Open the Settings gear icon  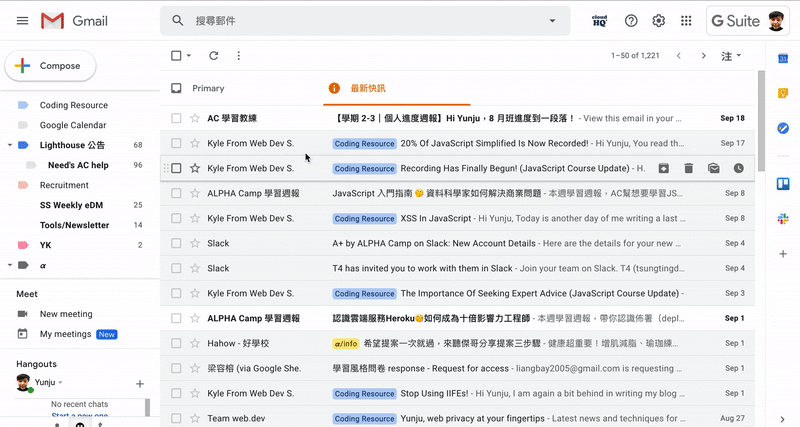[x=659, y=21]
